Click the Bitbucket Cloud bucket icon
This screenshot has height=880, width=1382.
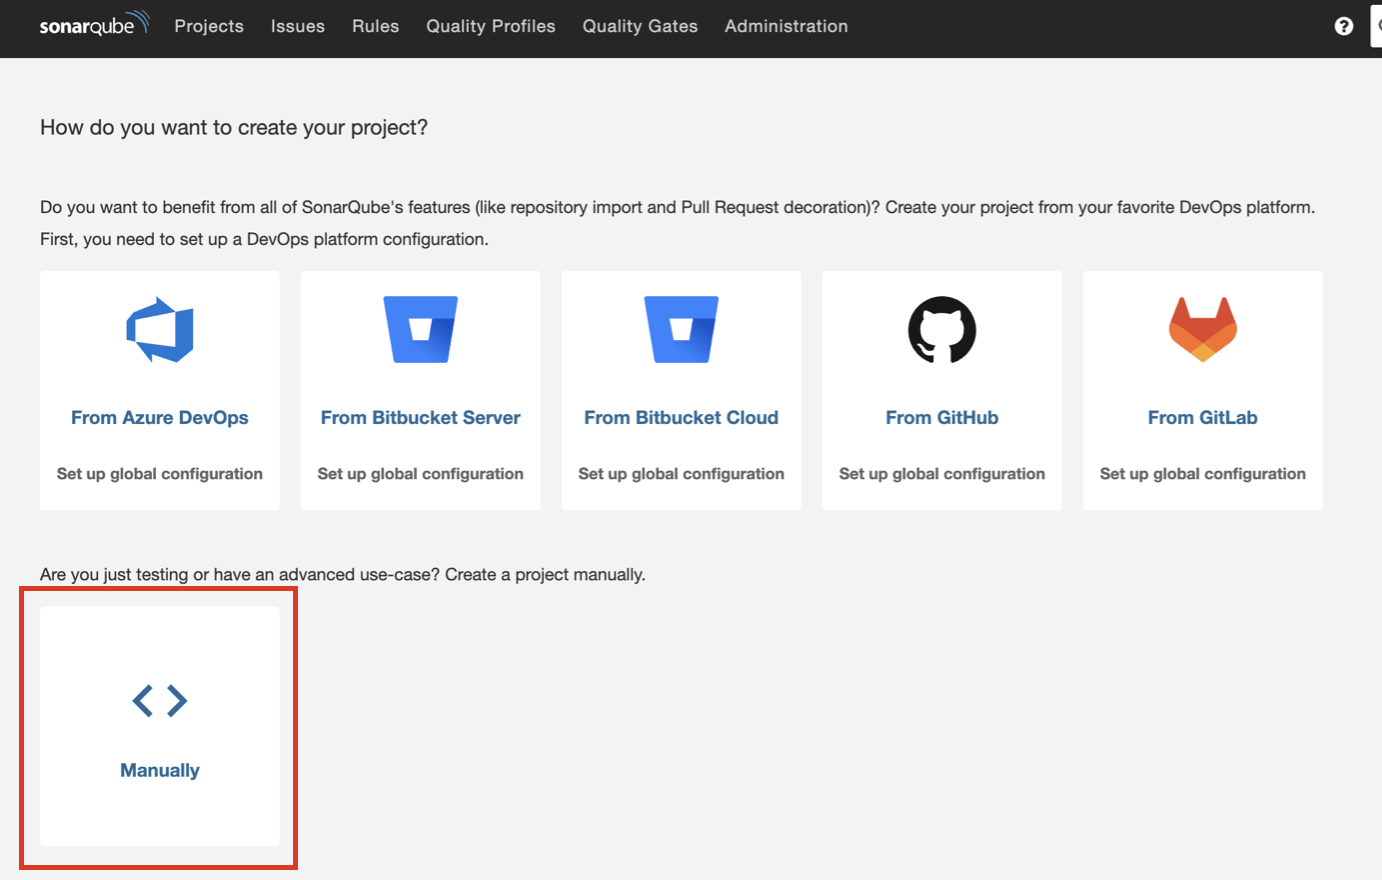coord(681,329)
